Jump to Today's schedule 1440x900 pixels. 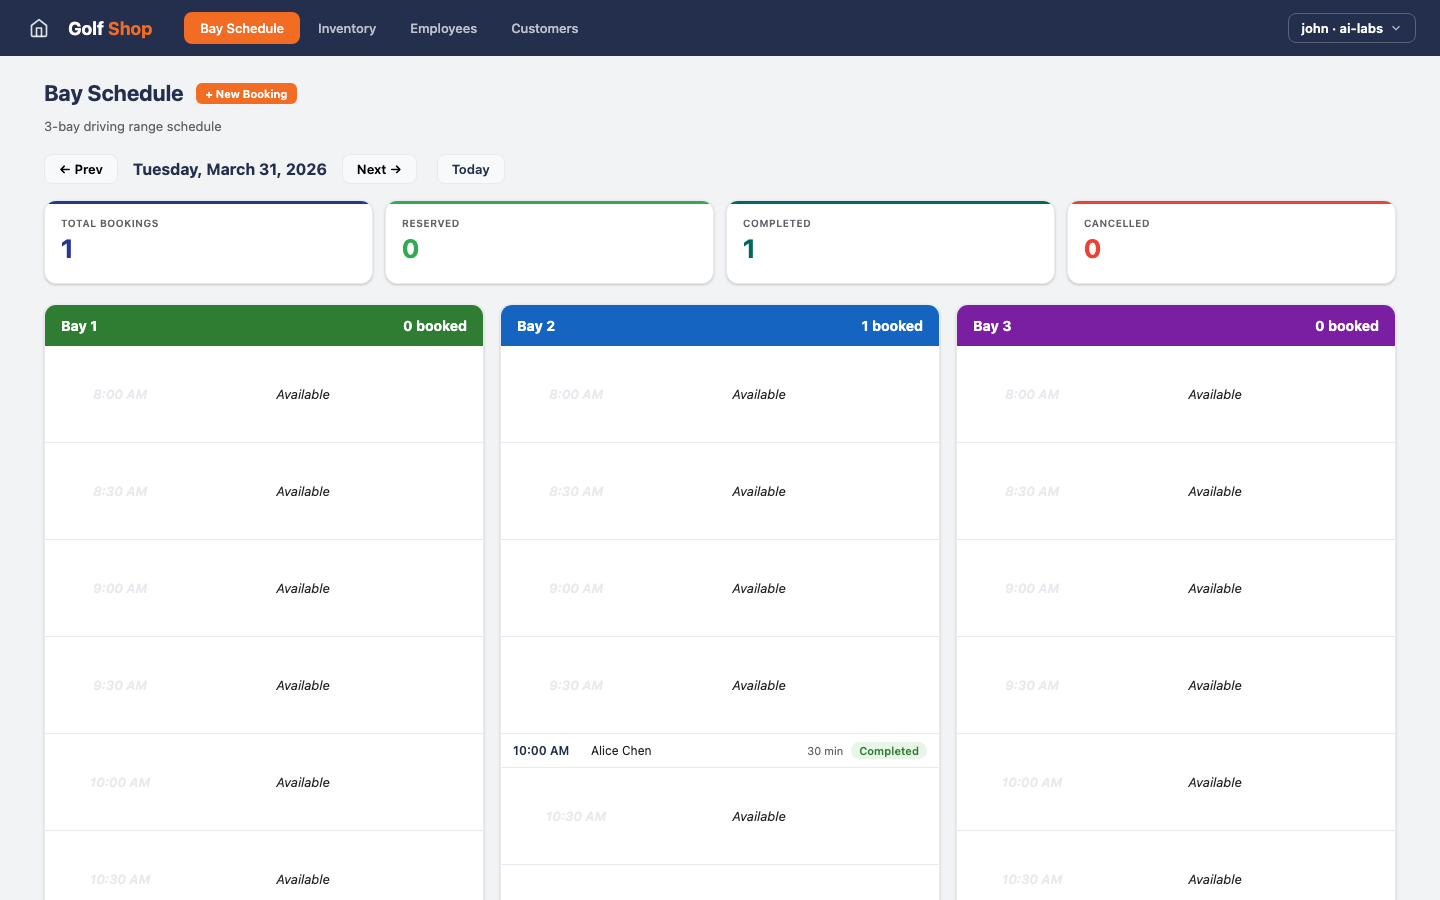470,169
